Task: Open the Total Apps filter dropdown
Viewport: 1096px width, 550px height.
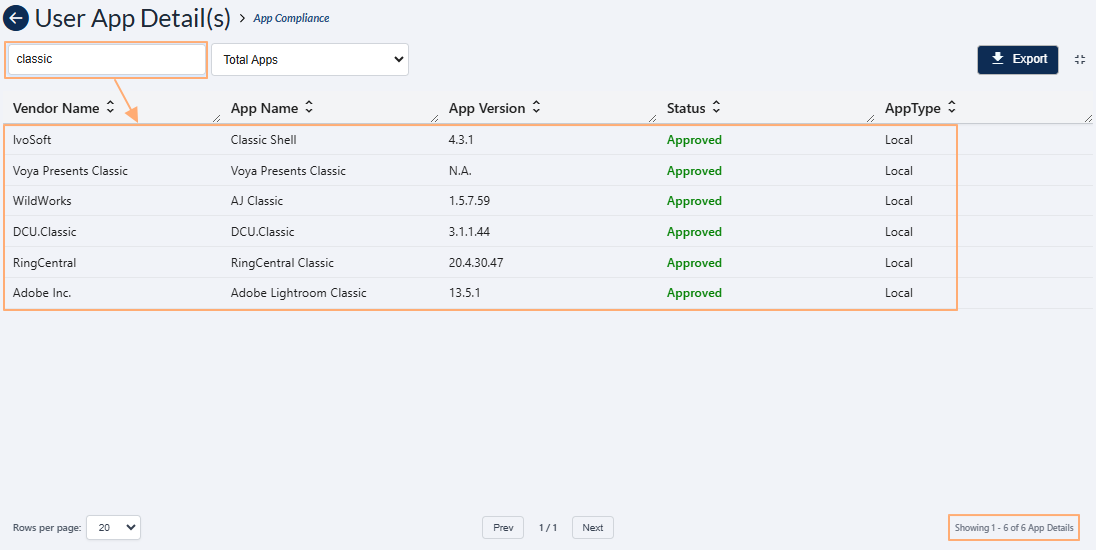Action: (x=310, y=60)
